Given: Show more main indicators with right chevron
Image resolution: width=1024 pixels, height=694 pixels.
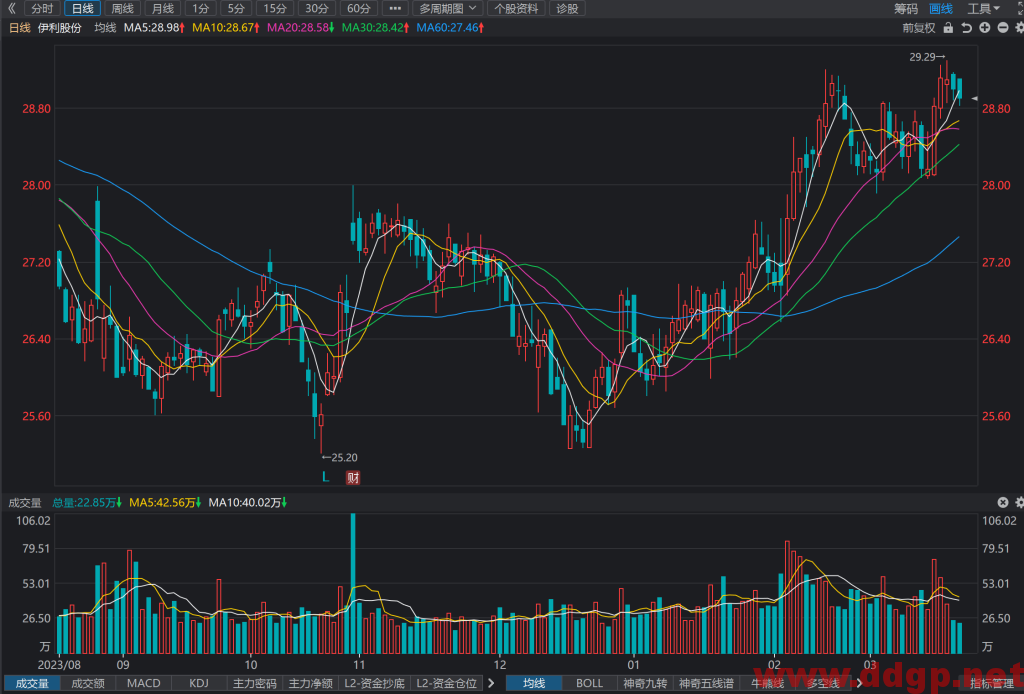Looking at the screenshot, I should pos(859,683).
